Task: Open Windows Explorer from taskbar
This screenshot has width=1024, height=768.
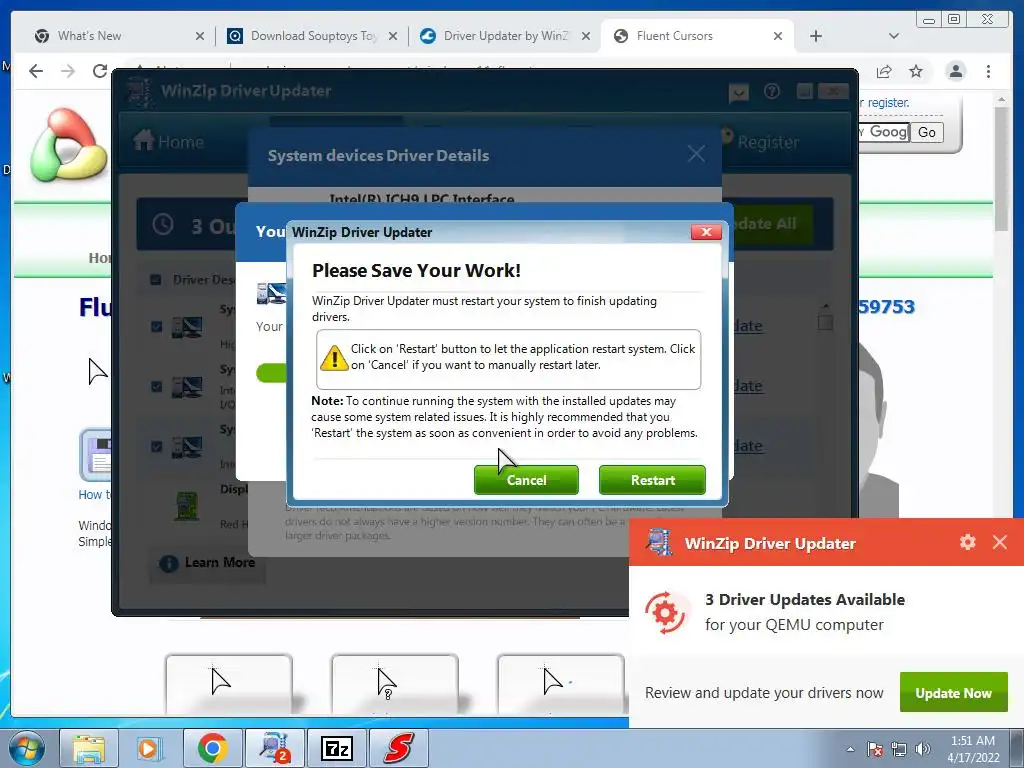Action: [89, 748]
